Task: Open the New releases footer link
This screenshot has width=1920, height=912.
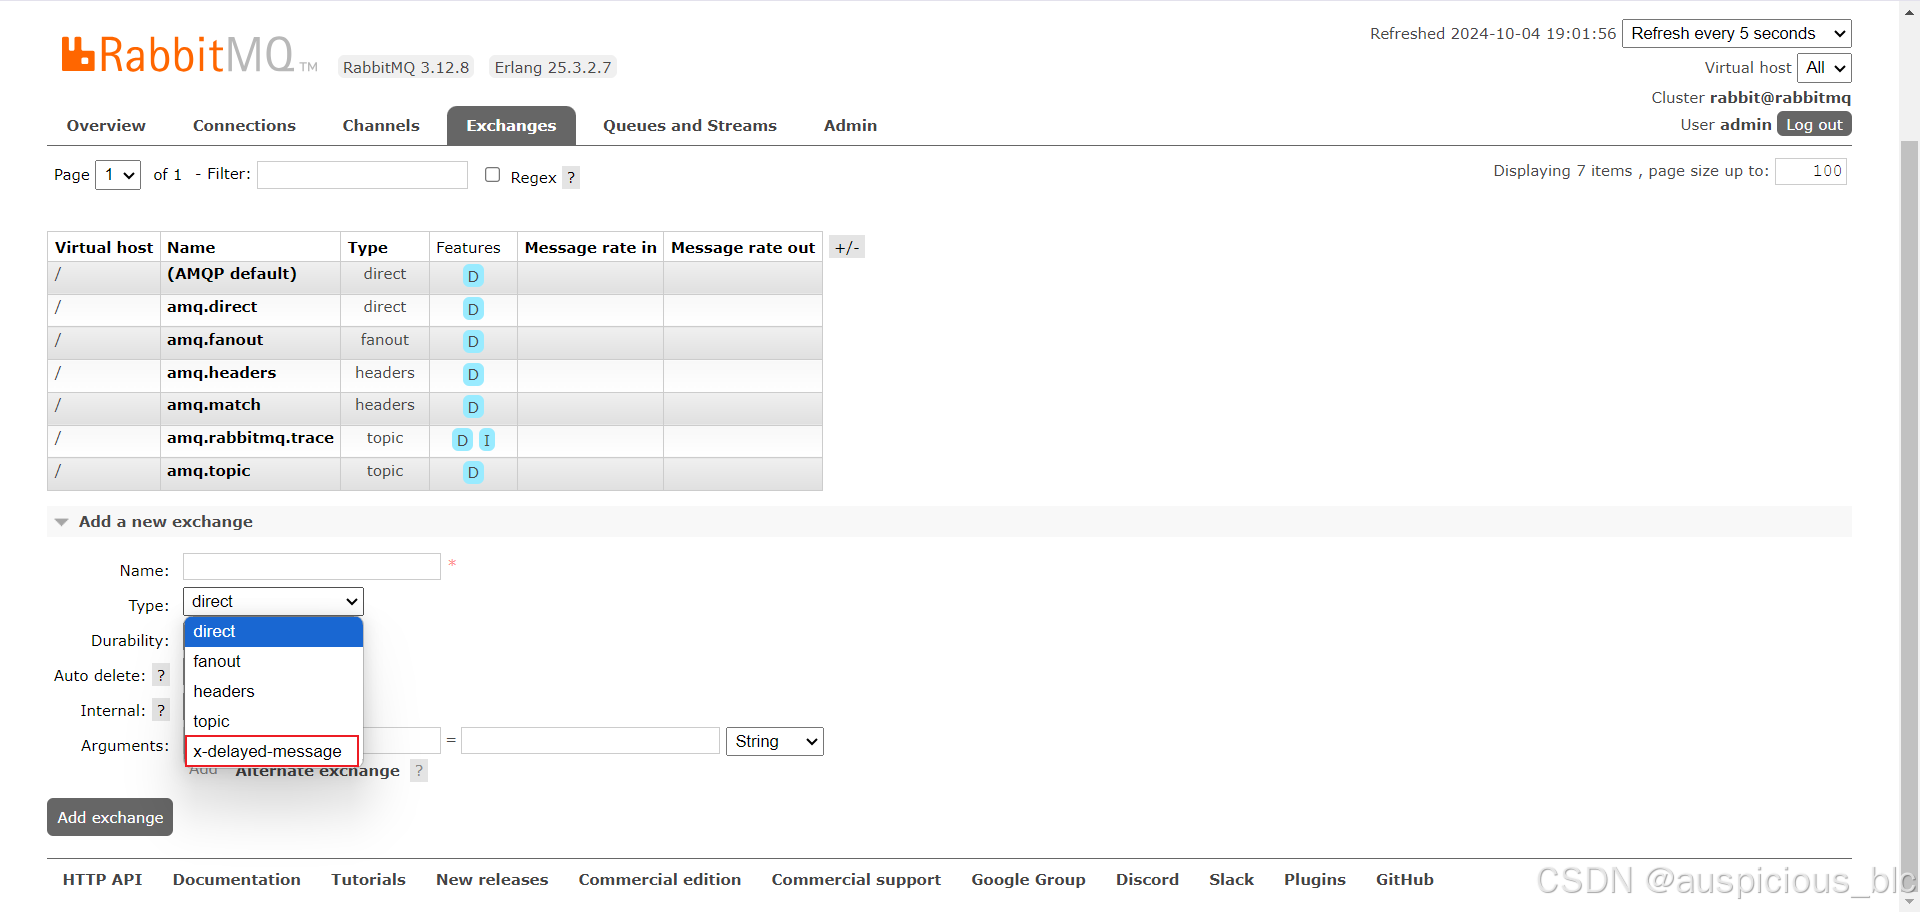Action: 492,879
